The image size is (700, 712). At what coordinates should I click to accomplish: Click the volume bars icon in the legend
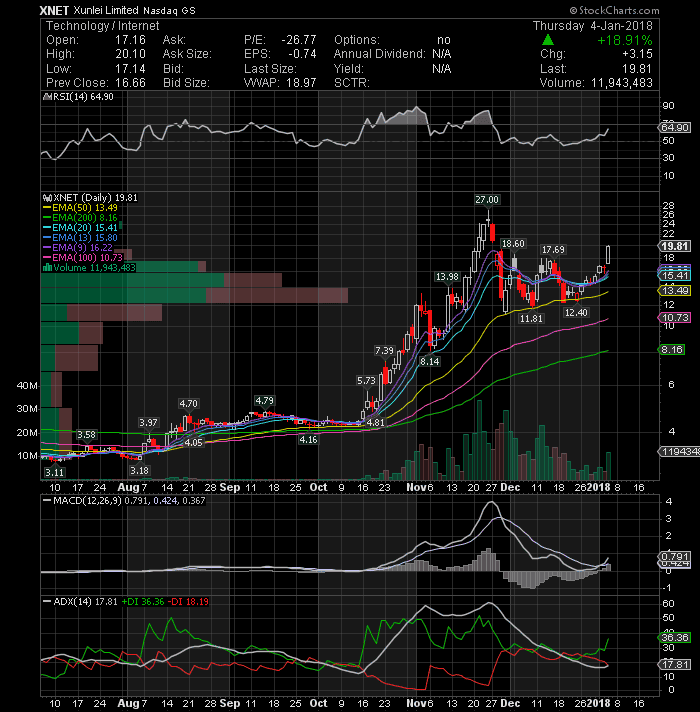(x=47, y=267)
